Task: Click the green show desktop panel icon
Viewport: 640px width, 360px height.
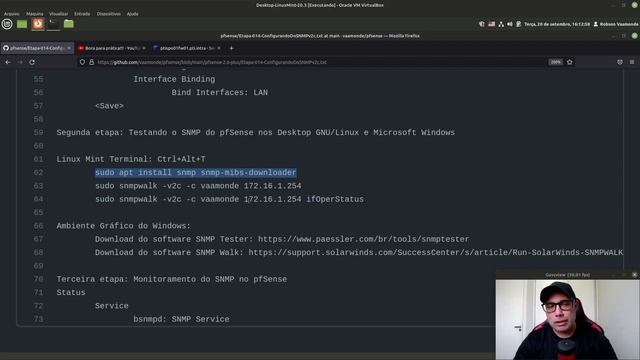Action: coord(22,24)
